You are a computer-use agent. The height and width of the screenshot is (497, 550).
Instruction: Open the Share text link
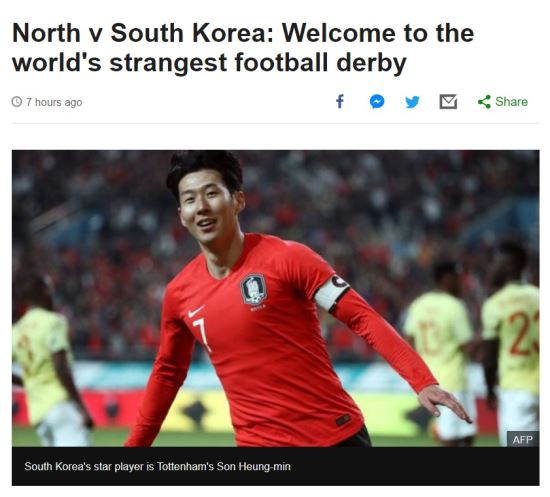tap(511, 102)
